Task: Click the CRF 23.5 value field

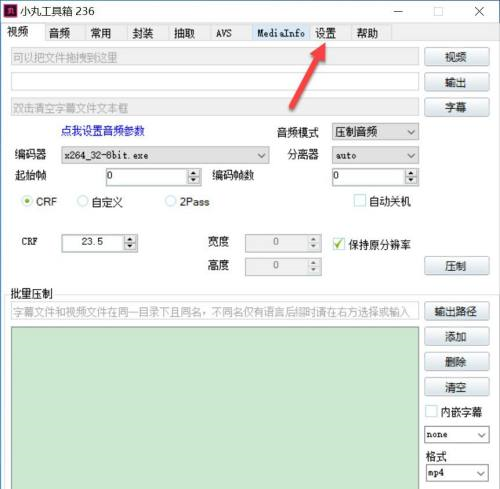Action: point(93,243)
